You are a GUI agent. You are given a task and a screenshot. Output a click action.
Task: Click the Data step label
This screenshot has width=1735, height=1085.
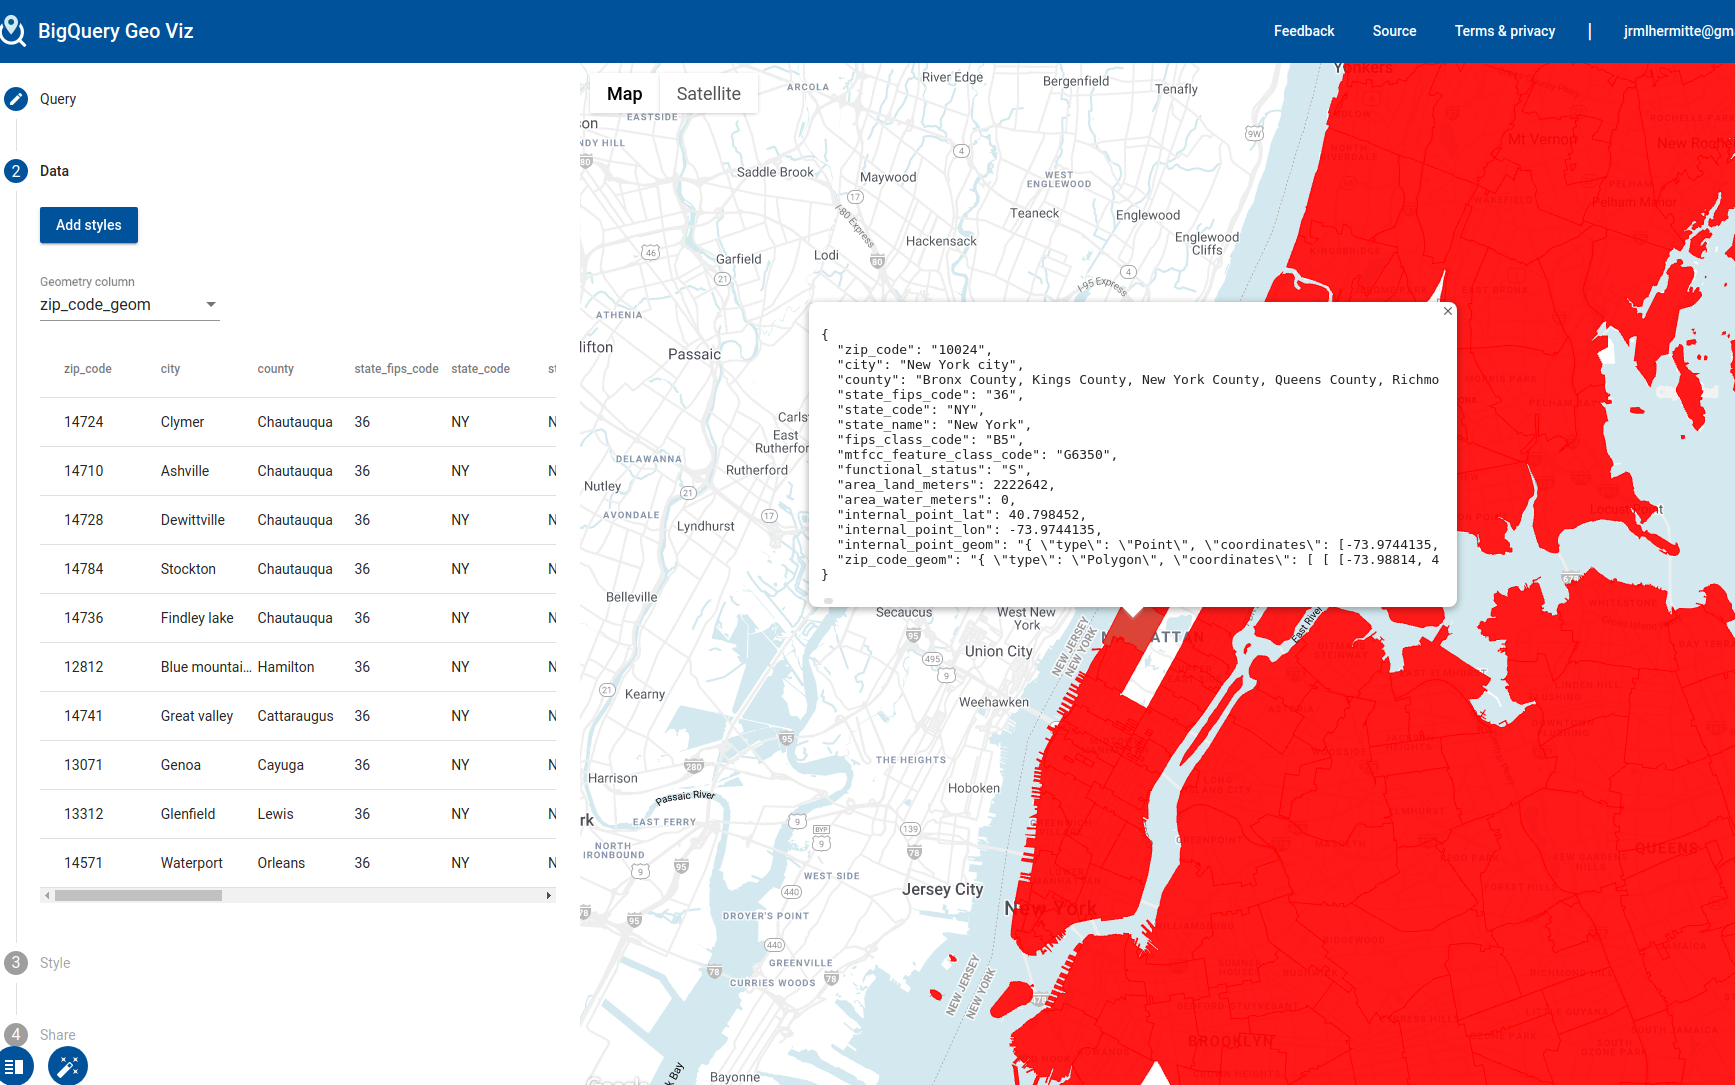point(54,171)
